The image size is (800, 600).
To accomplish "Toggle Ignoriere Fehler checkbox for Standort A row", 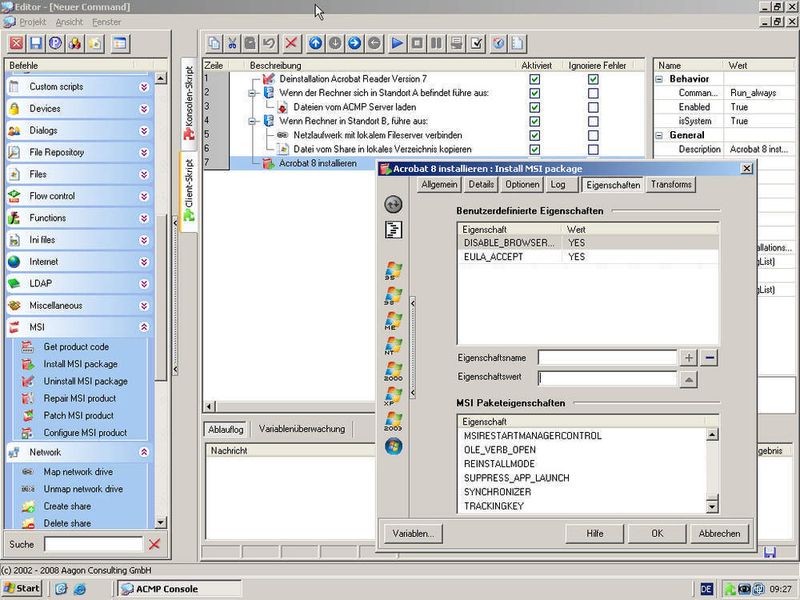I will 593,93.
